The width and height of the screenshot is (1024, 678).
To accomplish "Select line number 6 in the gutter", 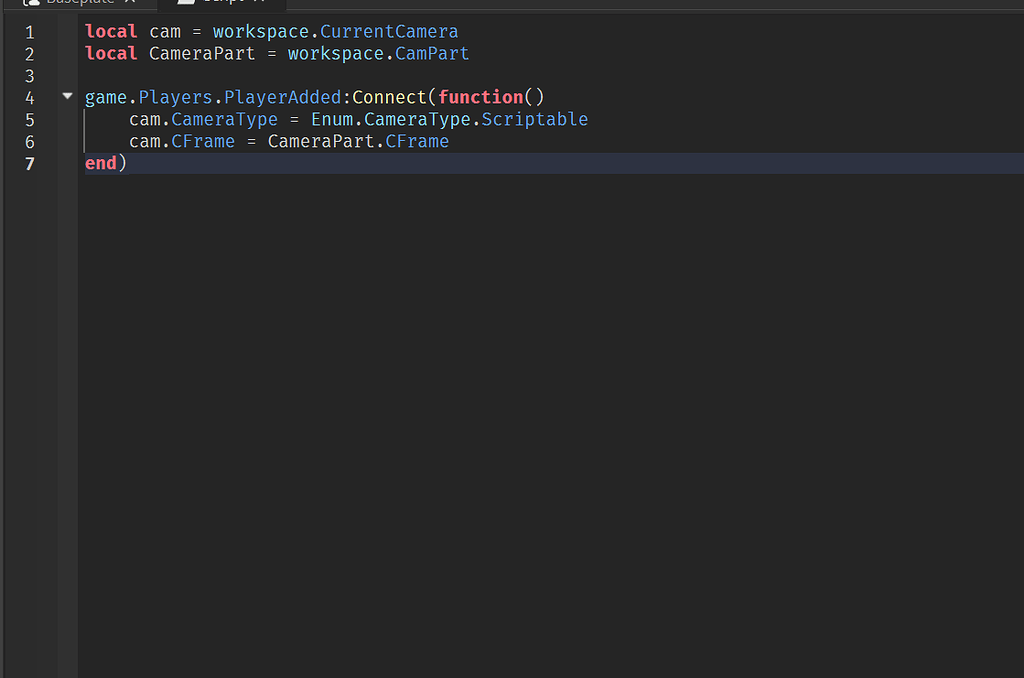I will [x=29, y=142].
